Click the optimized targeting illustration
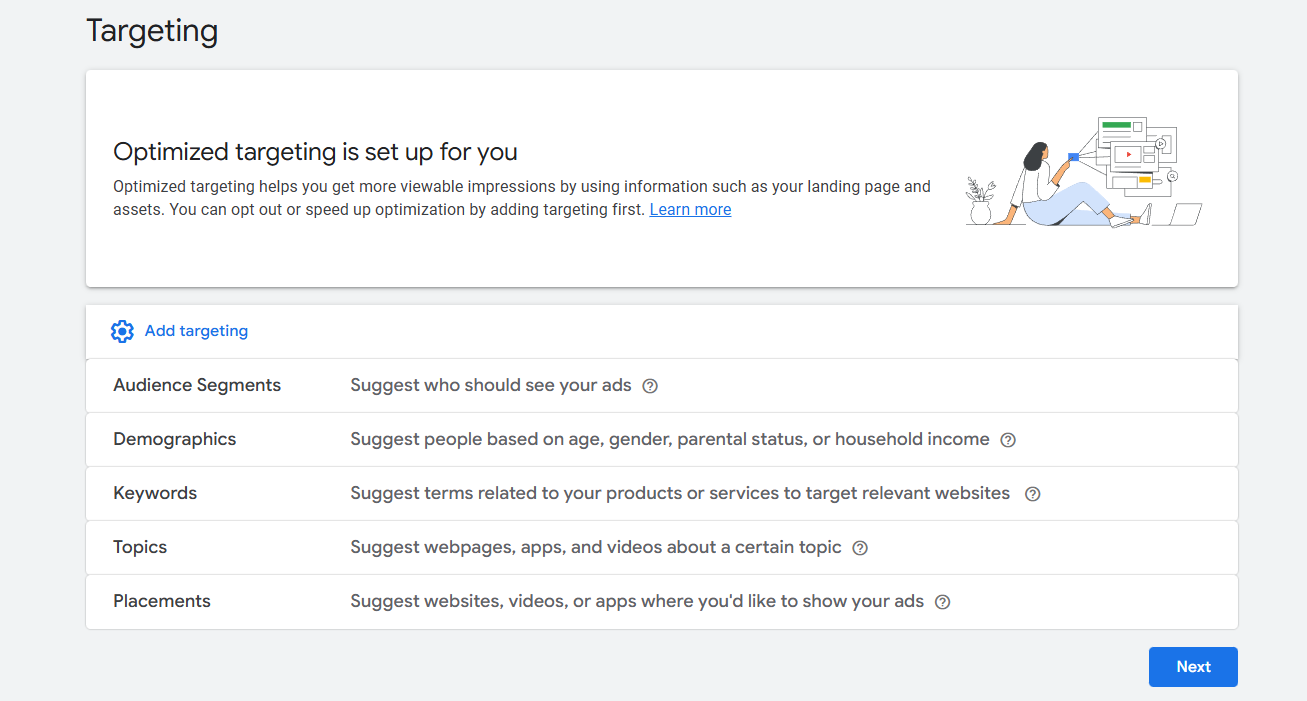The width and height of the screenshot is (1307, 701). point(1083,172)
